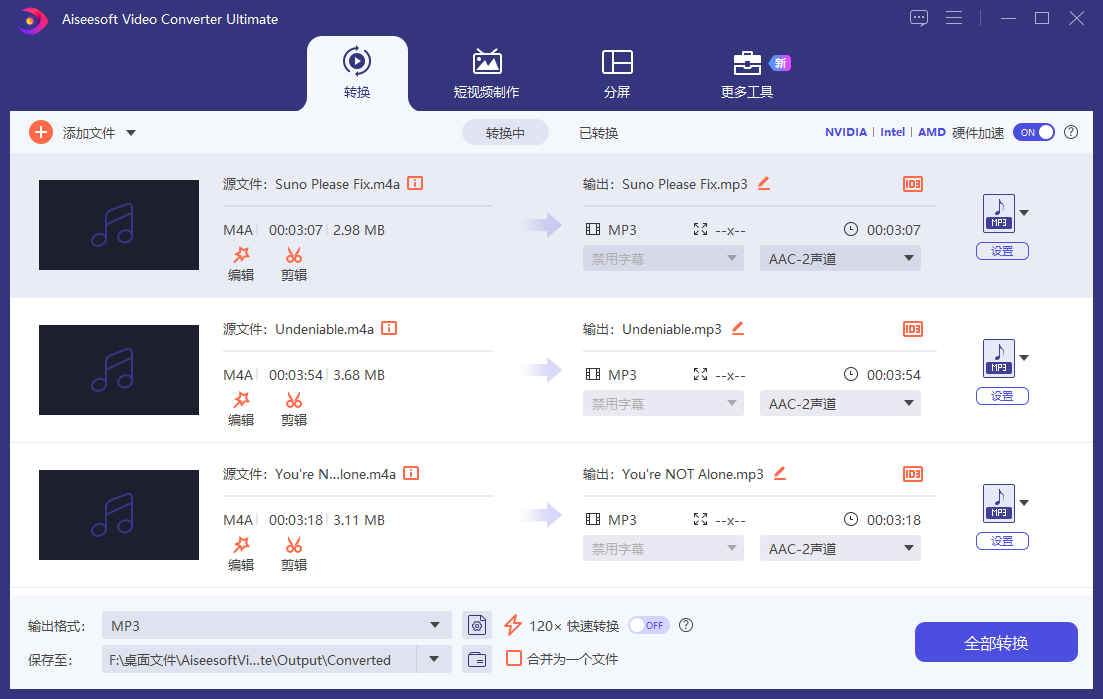Open output format settings gear icon
The image size is (1103, 699).
point(478,625)
